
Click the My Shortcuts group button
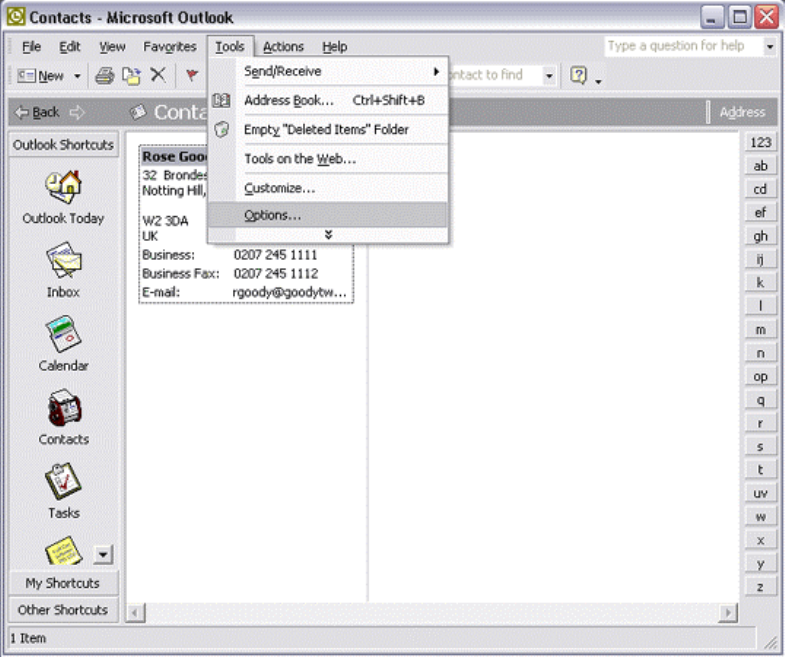coord(63,583)
